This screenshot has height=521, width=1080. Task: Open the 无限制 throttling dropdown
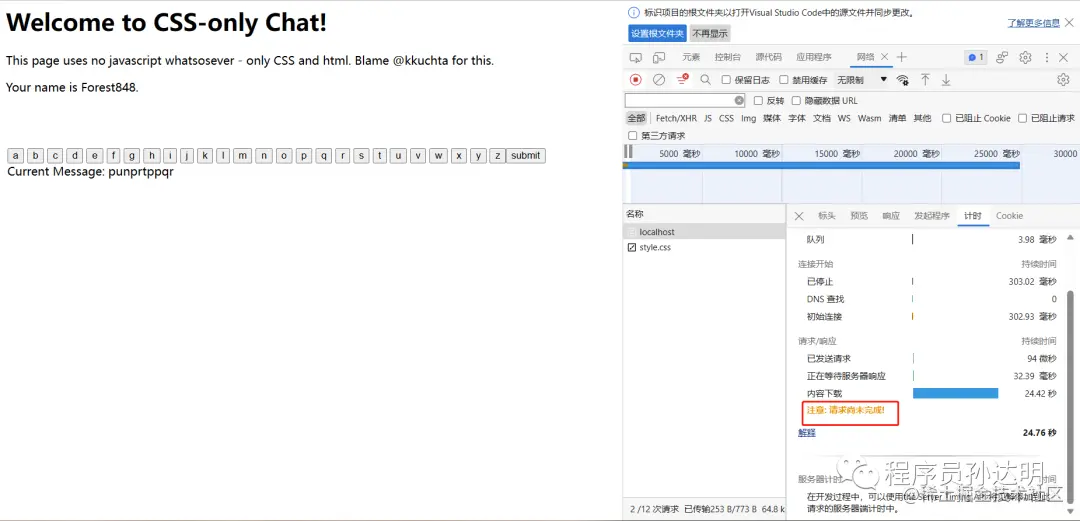pos(862,80)
